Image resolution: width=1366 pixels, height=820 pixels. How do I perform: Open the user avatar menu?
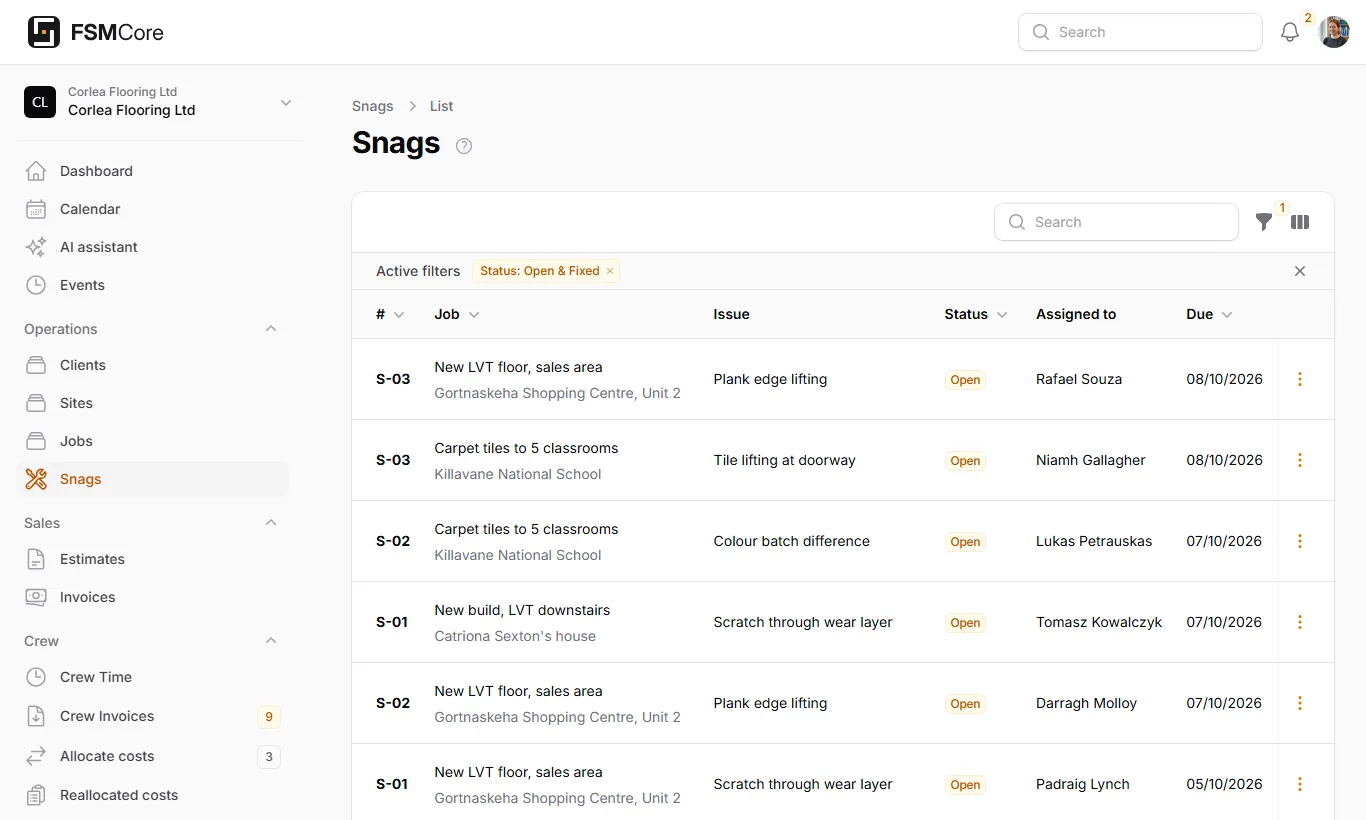pos(1334,32)
